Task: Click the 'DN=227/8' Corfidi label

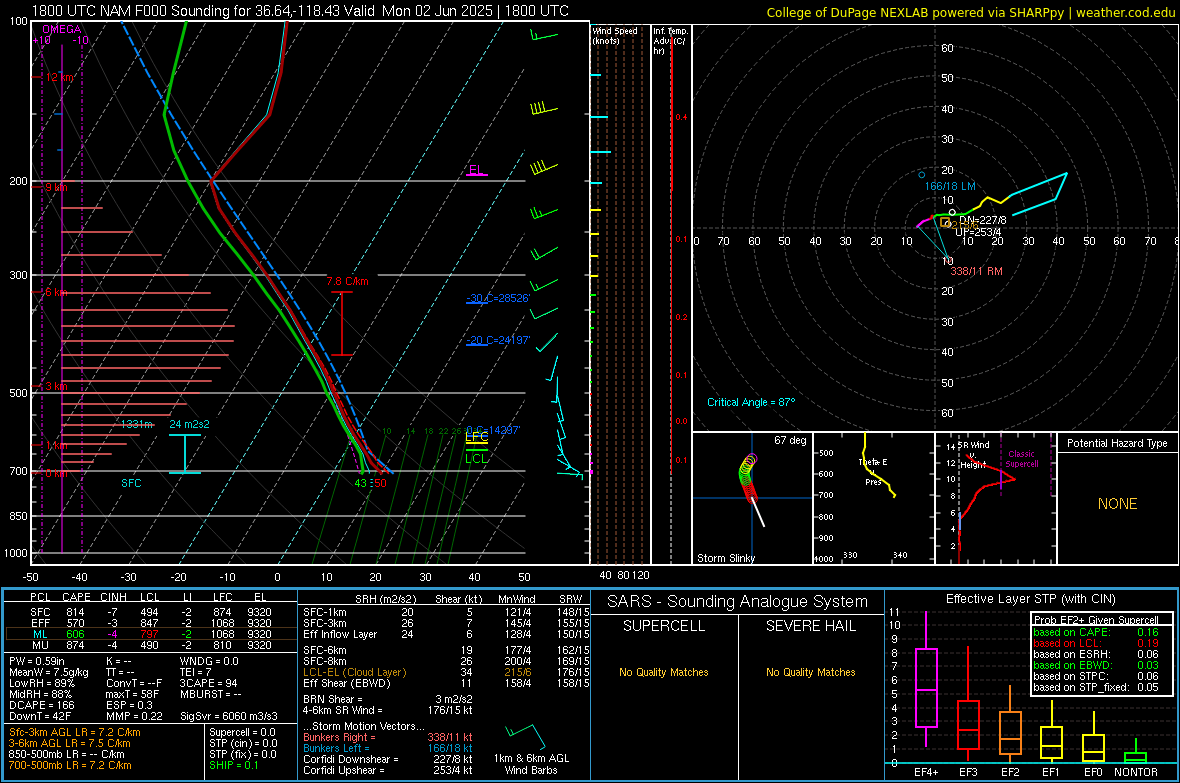Action: [x=982, y=221]
